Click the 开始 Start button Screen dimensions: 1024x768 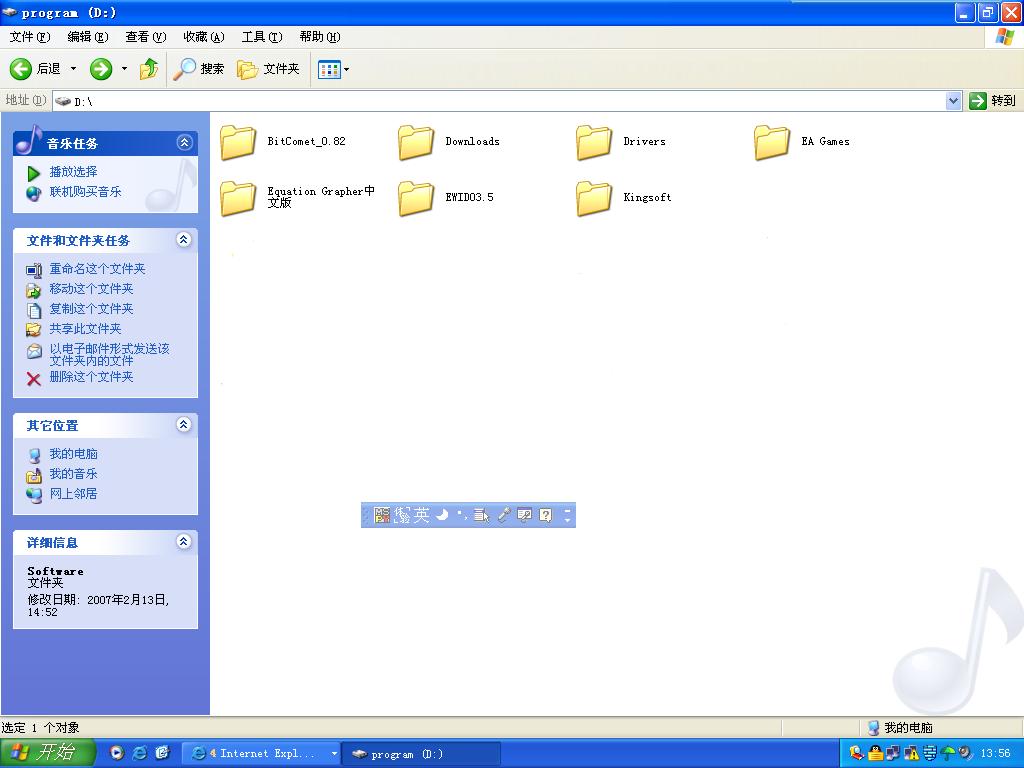[48, 753]
